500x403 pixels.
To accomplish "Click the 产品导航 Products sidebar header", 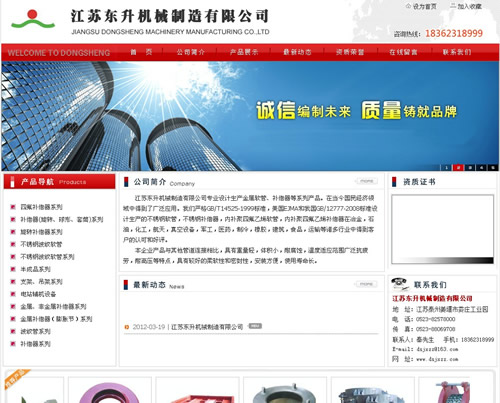I will [x=60, y=182].
